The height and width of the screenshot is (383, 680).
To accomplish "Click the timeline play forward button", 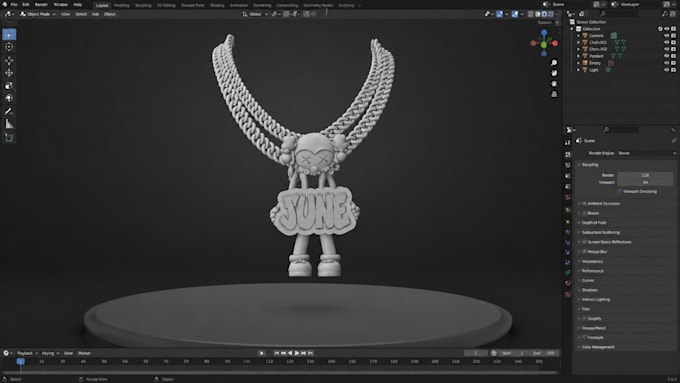I will (297, 354).
